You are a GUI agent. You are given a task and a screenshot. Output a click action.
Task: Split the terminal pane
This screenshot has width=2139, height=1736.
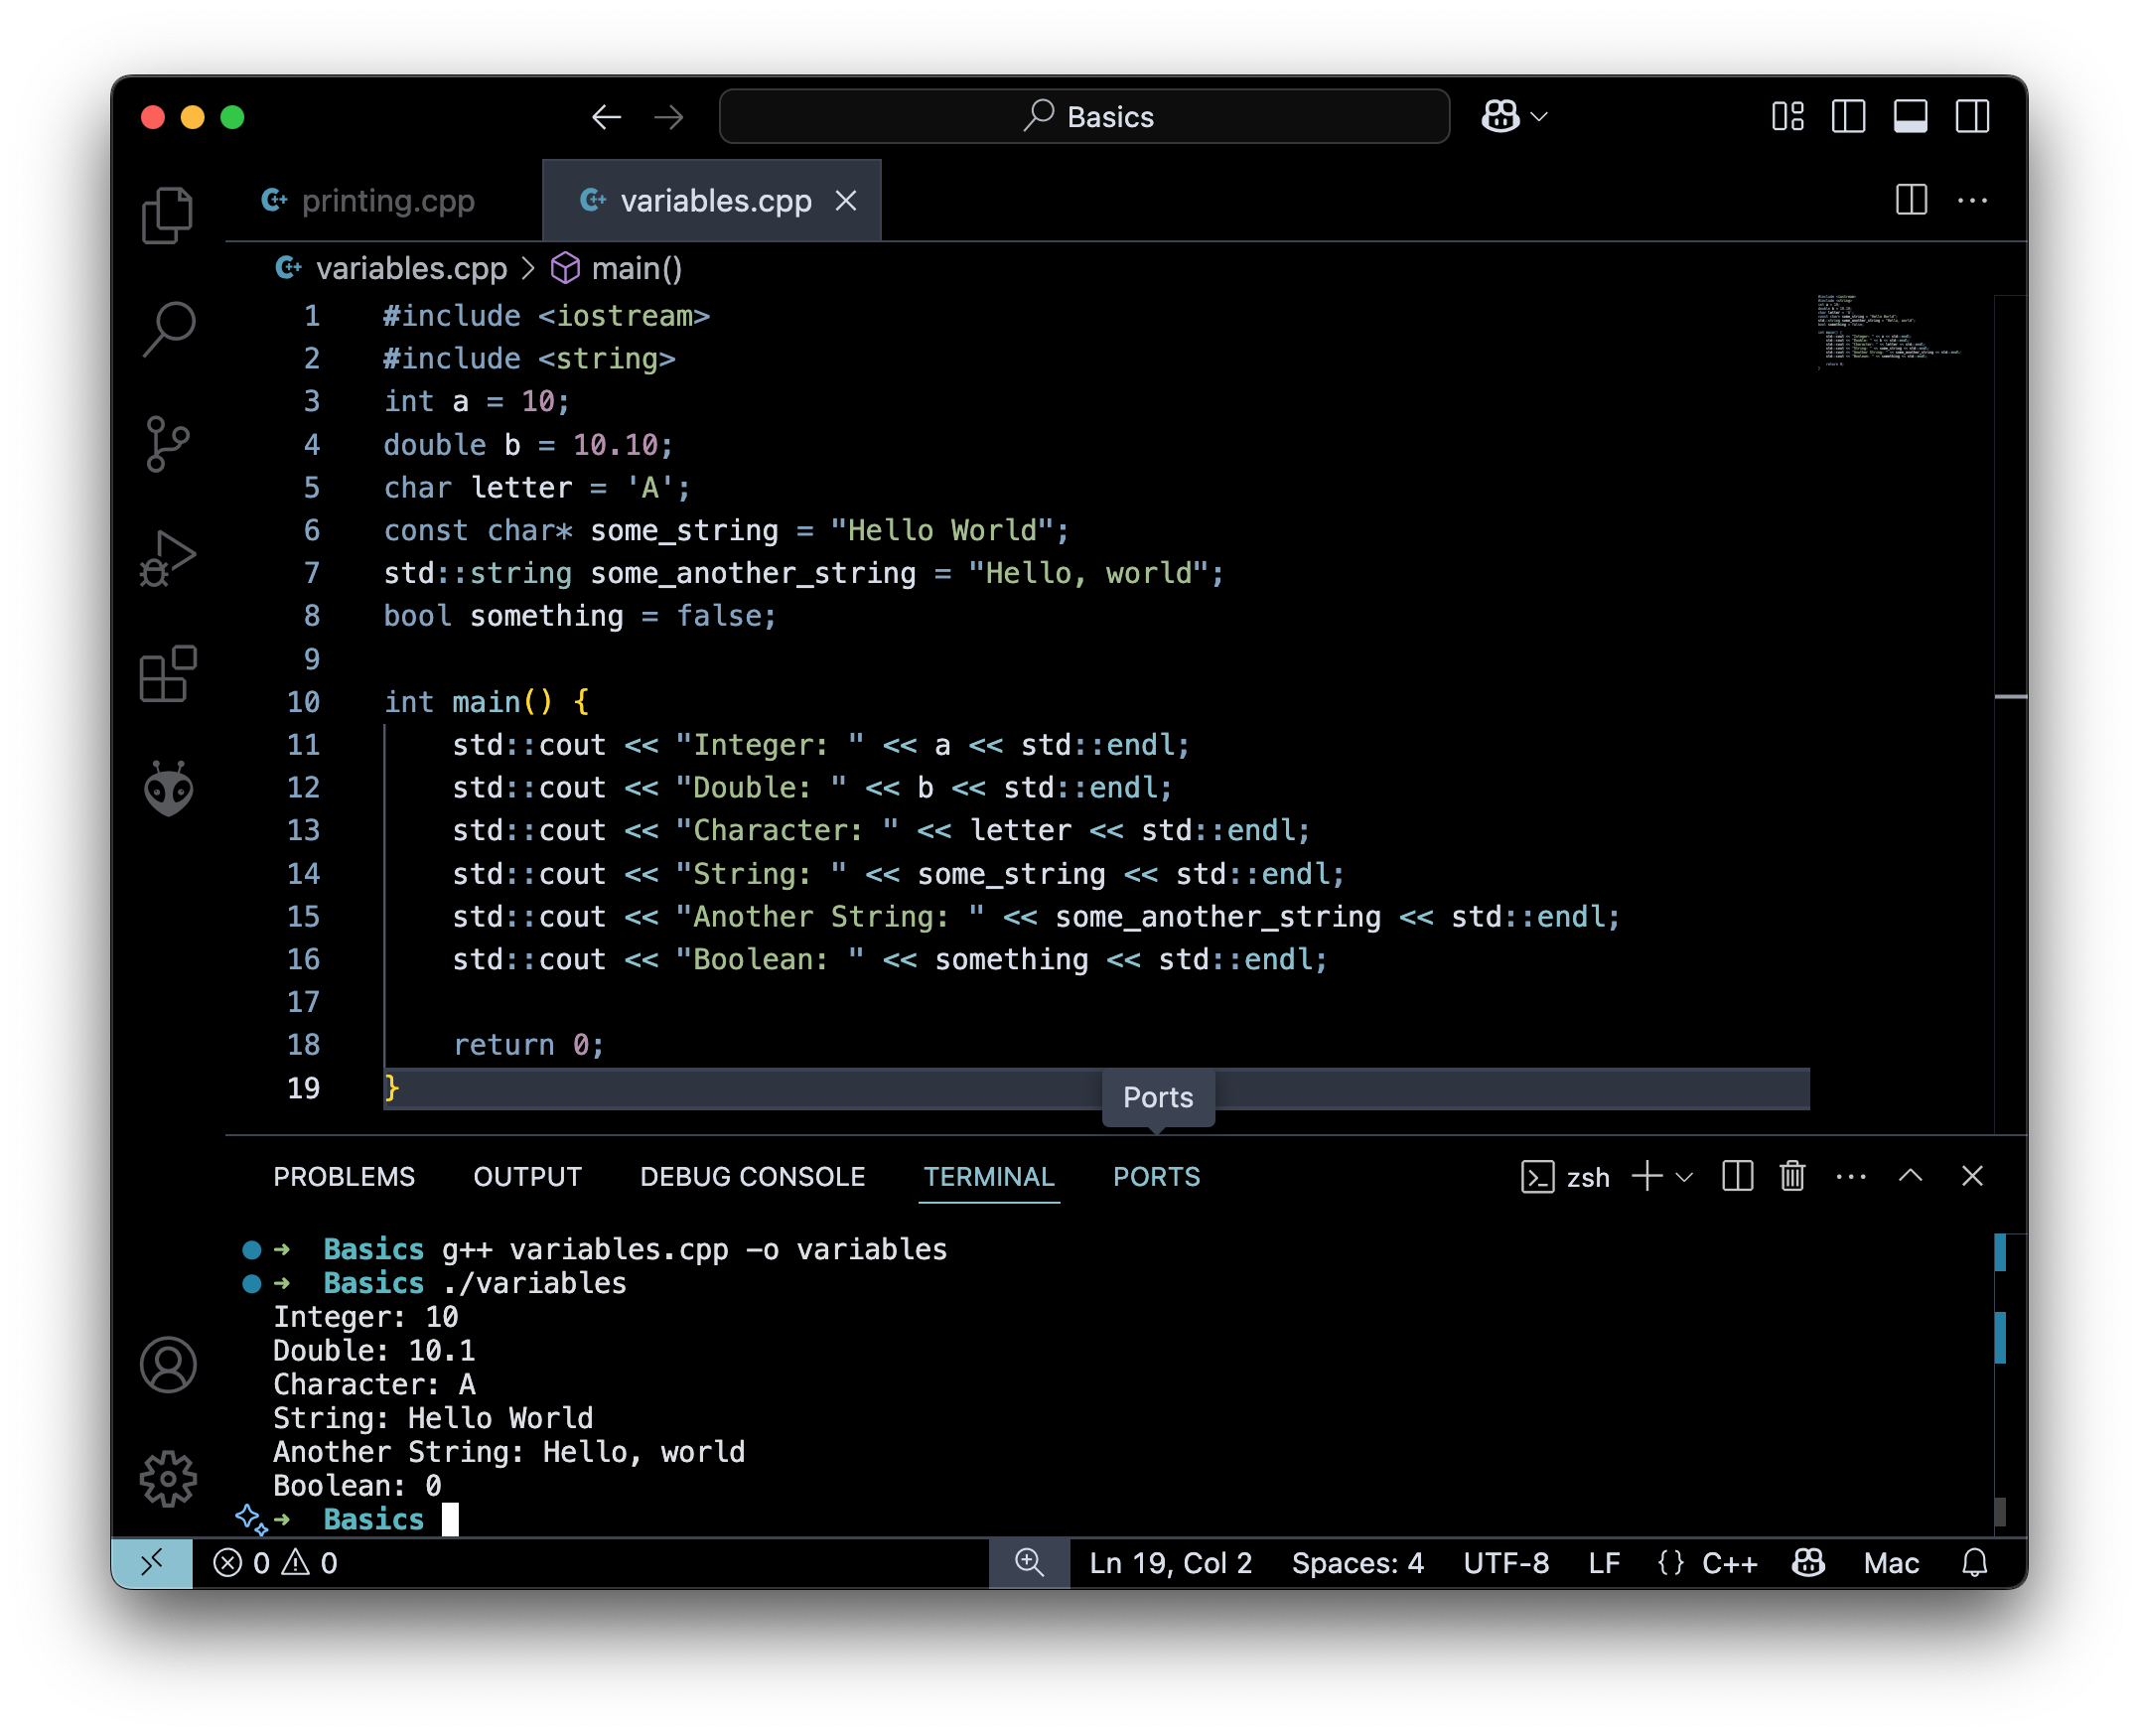coord(1738,1177)
